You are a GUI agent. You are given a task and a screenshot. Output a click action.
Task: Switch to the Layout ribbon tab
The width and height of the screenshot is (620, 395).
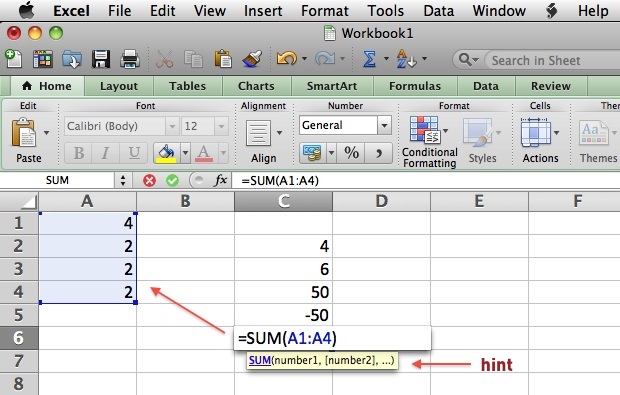point(119,86)
